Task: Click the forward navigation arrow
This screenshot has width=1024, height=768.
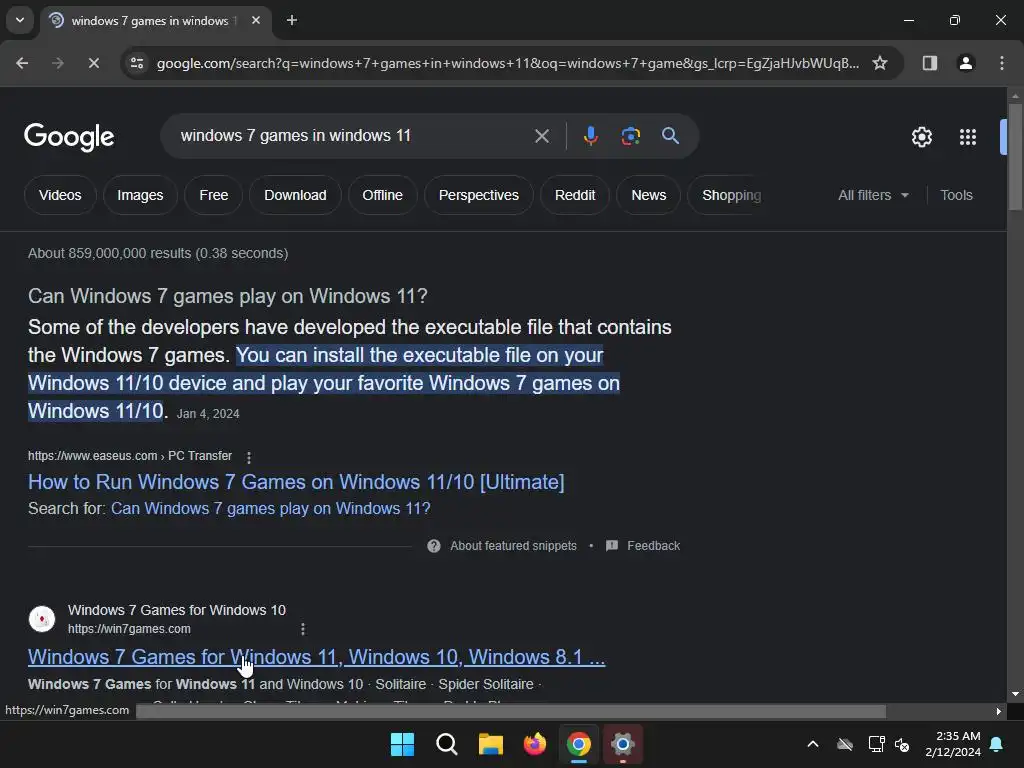Action: (x=58, y=63)
